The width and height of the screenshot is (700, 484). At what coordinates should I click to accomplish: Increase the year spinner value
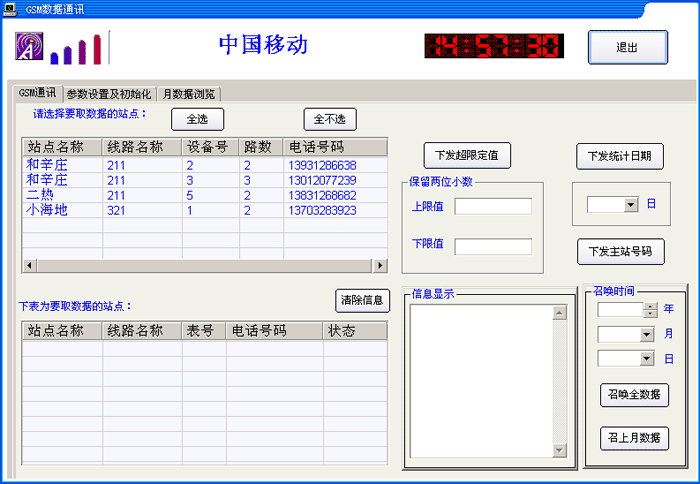tap(650, 306)
